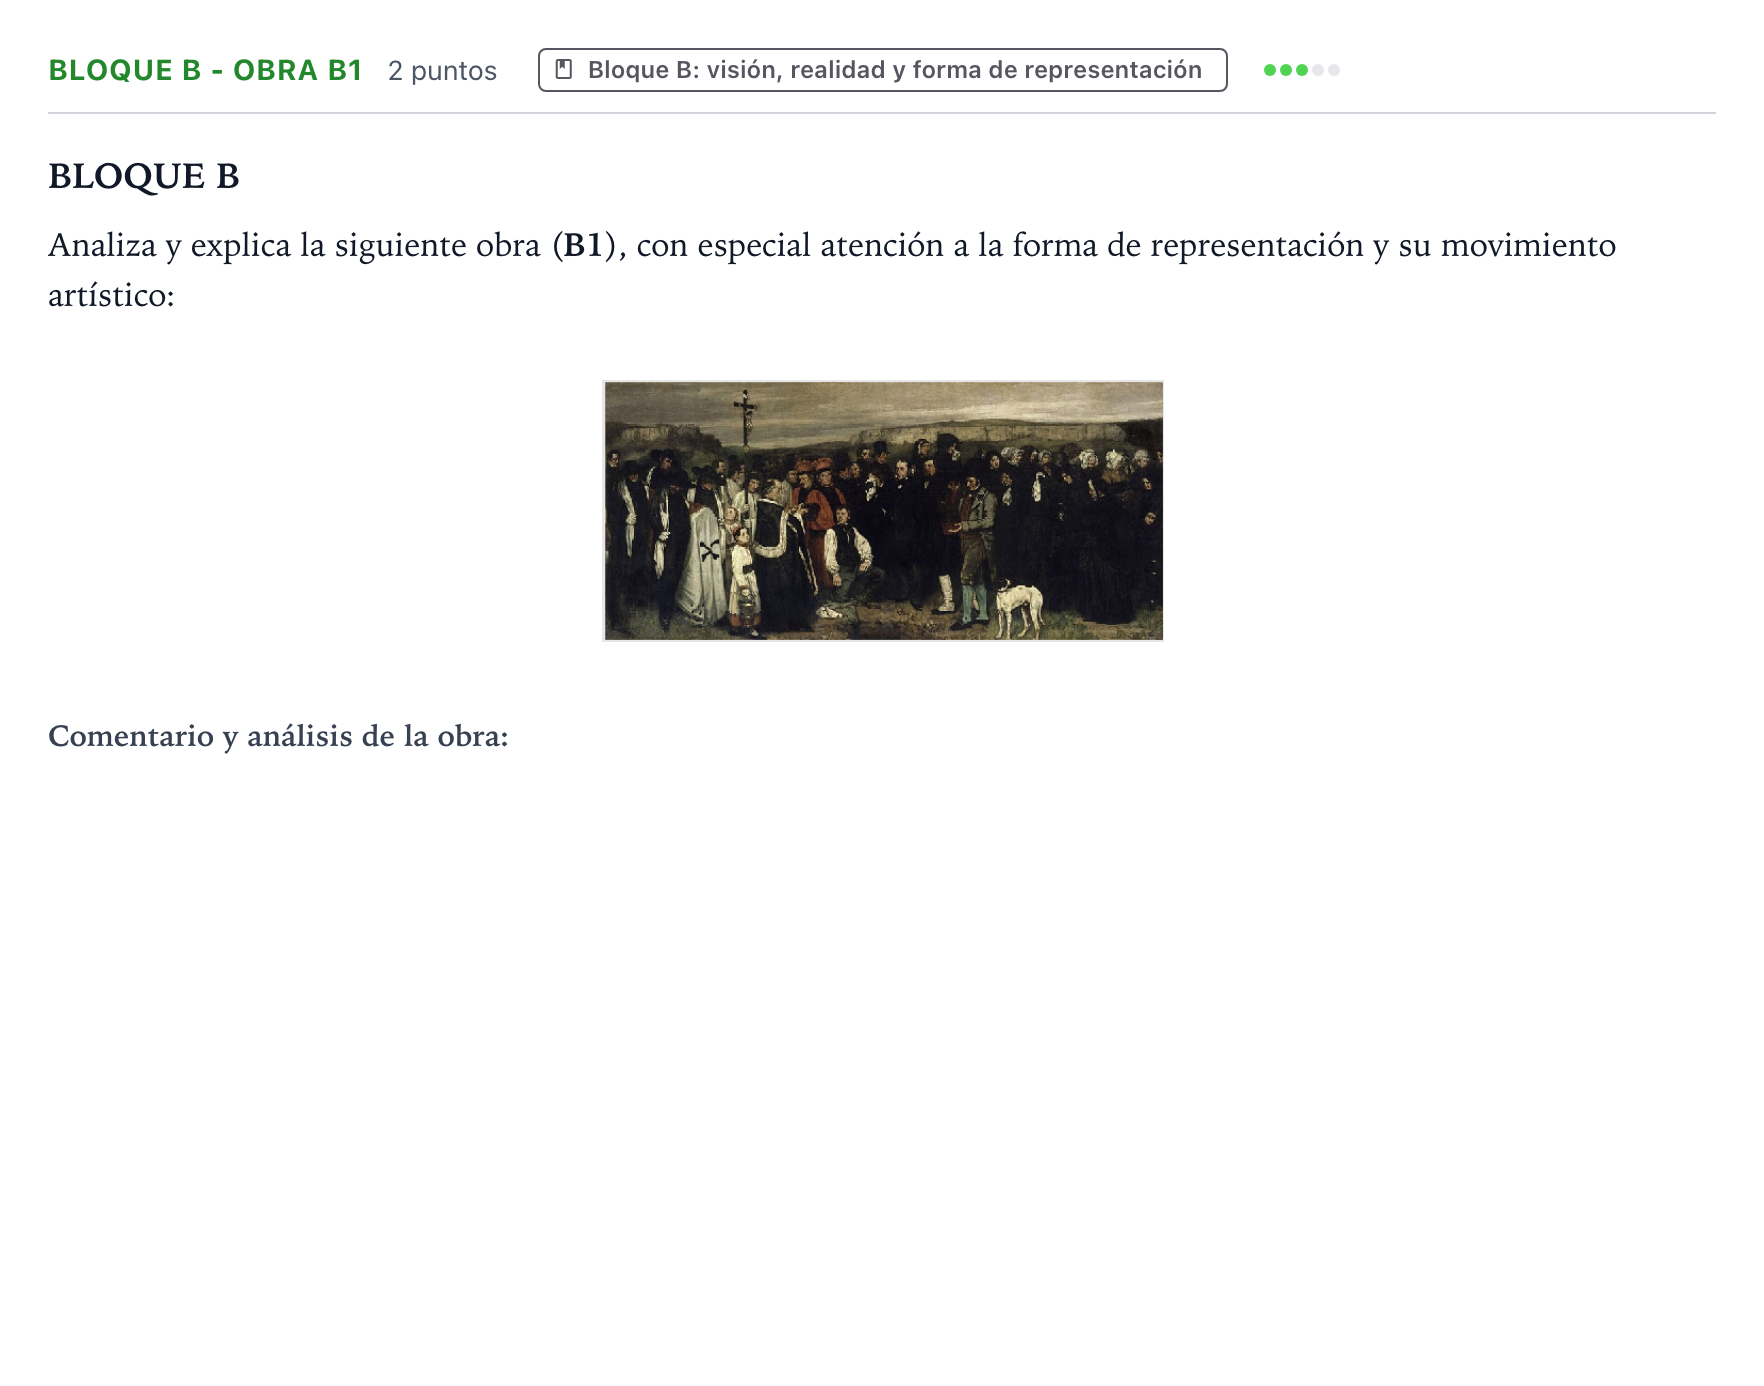
Task: Click 'Comentario y análisis de la obra:' label
Action: (x=278, y=736)
